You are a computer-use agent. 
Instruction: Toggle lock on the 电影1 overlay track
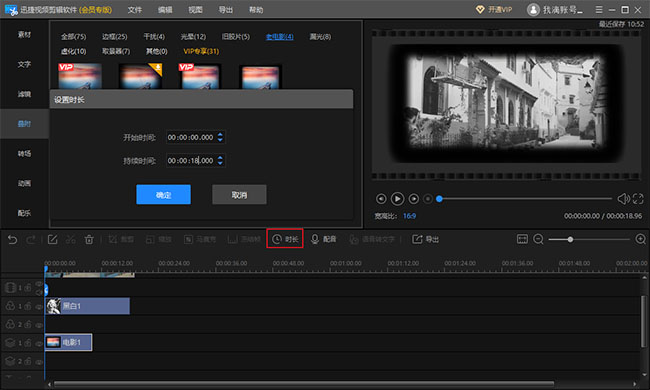pos(28,342)
